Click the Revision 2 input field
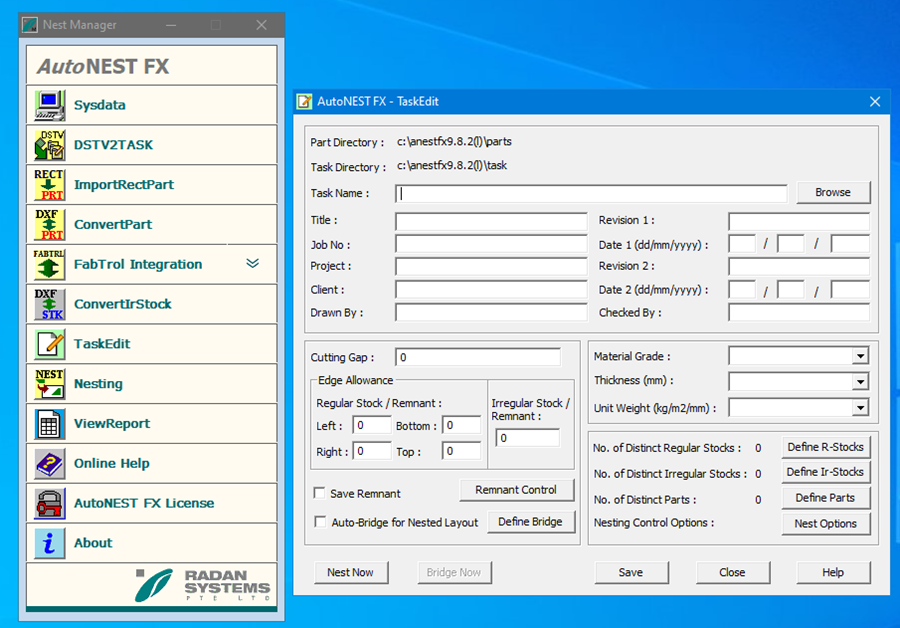Image resolution: width=900 pixels, height=628 pixels. (799, 266)
